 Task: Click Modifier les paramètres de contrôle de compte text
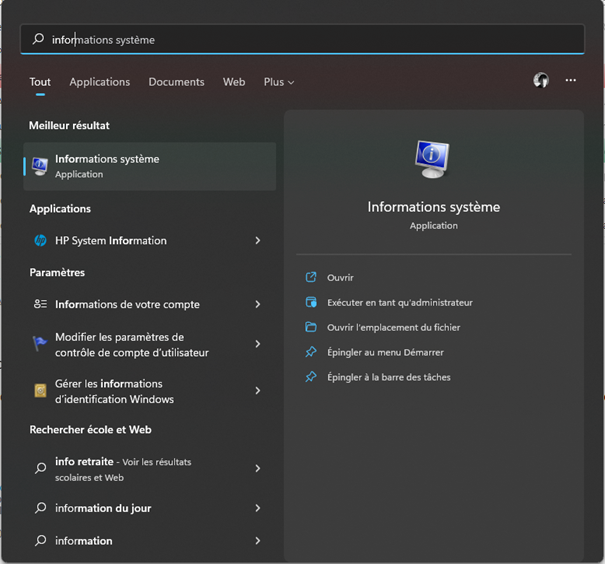[132, 344]
